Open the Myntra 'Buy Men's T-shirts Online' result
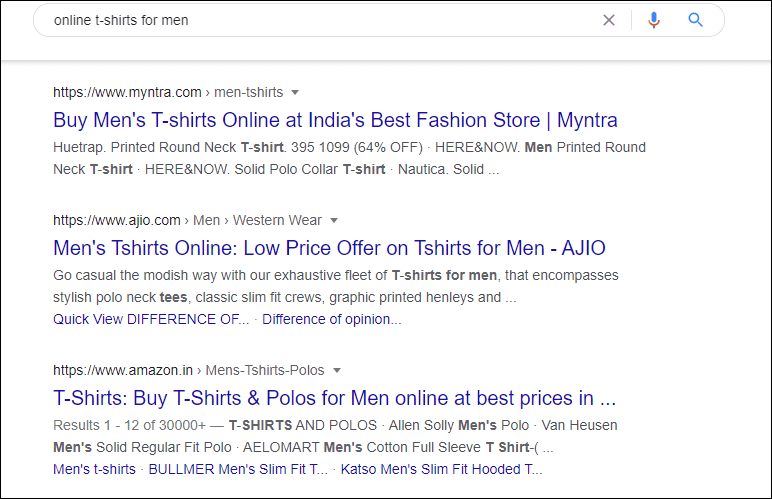The height and width of the screenshot is (499, 772). [335, 120]
